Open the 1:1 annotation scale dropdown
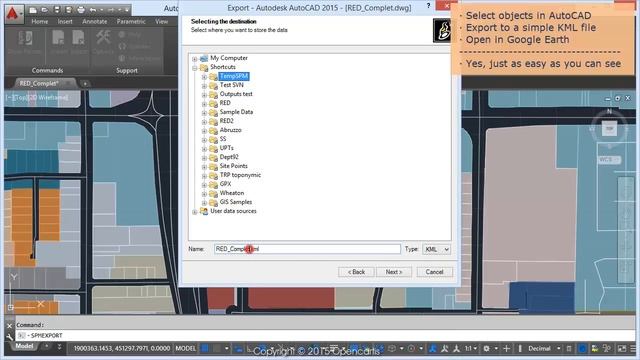Viewport: 640px width, 360px height. 471,349
